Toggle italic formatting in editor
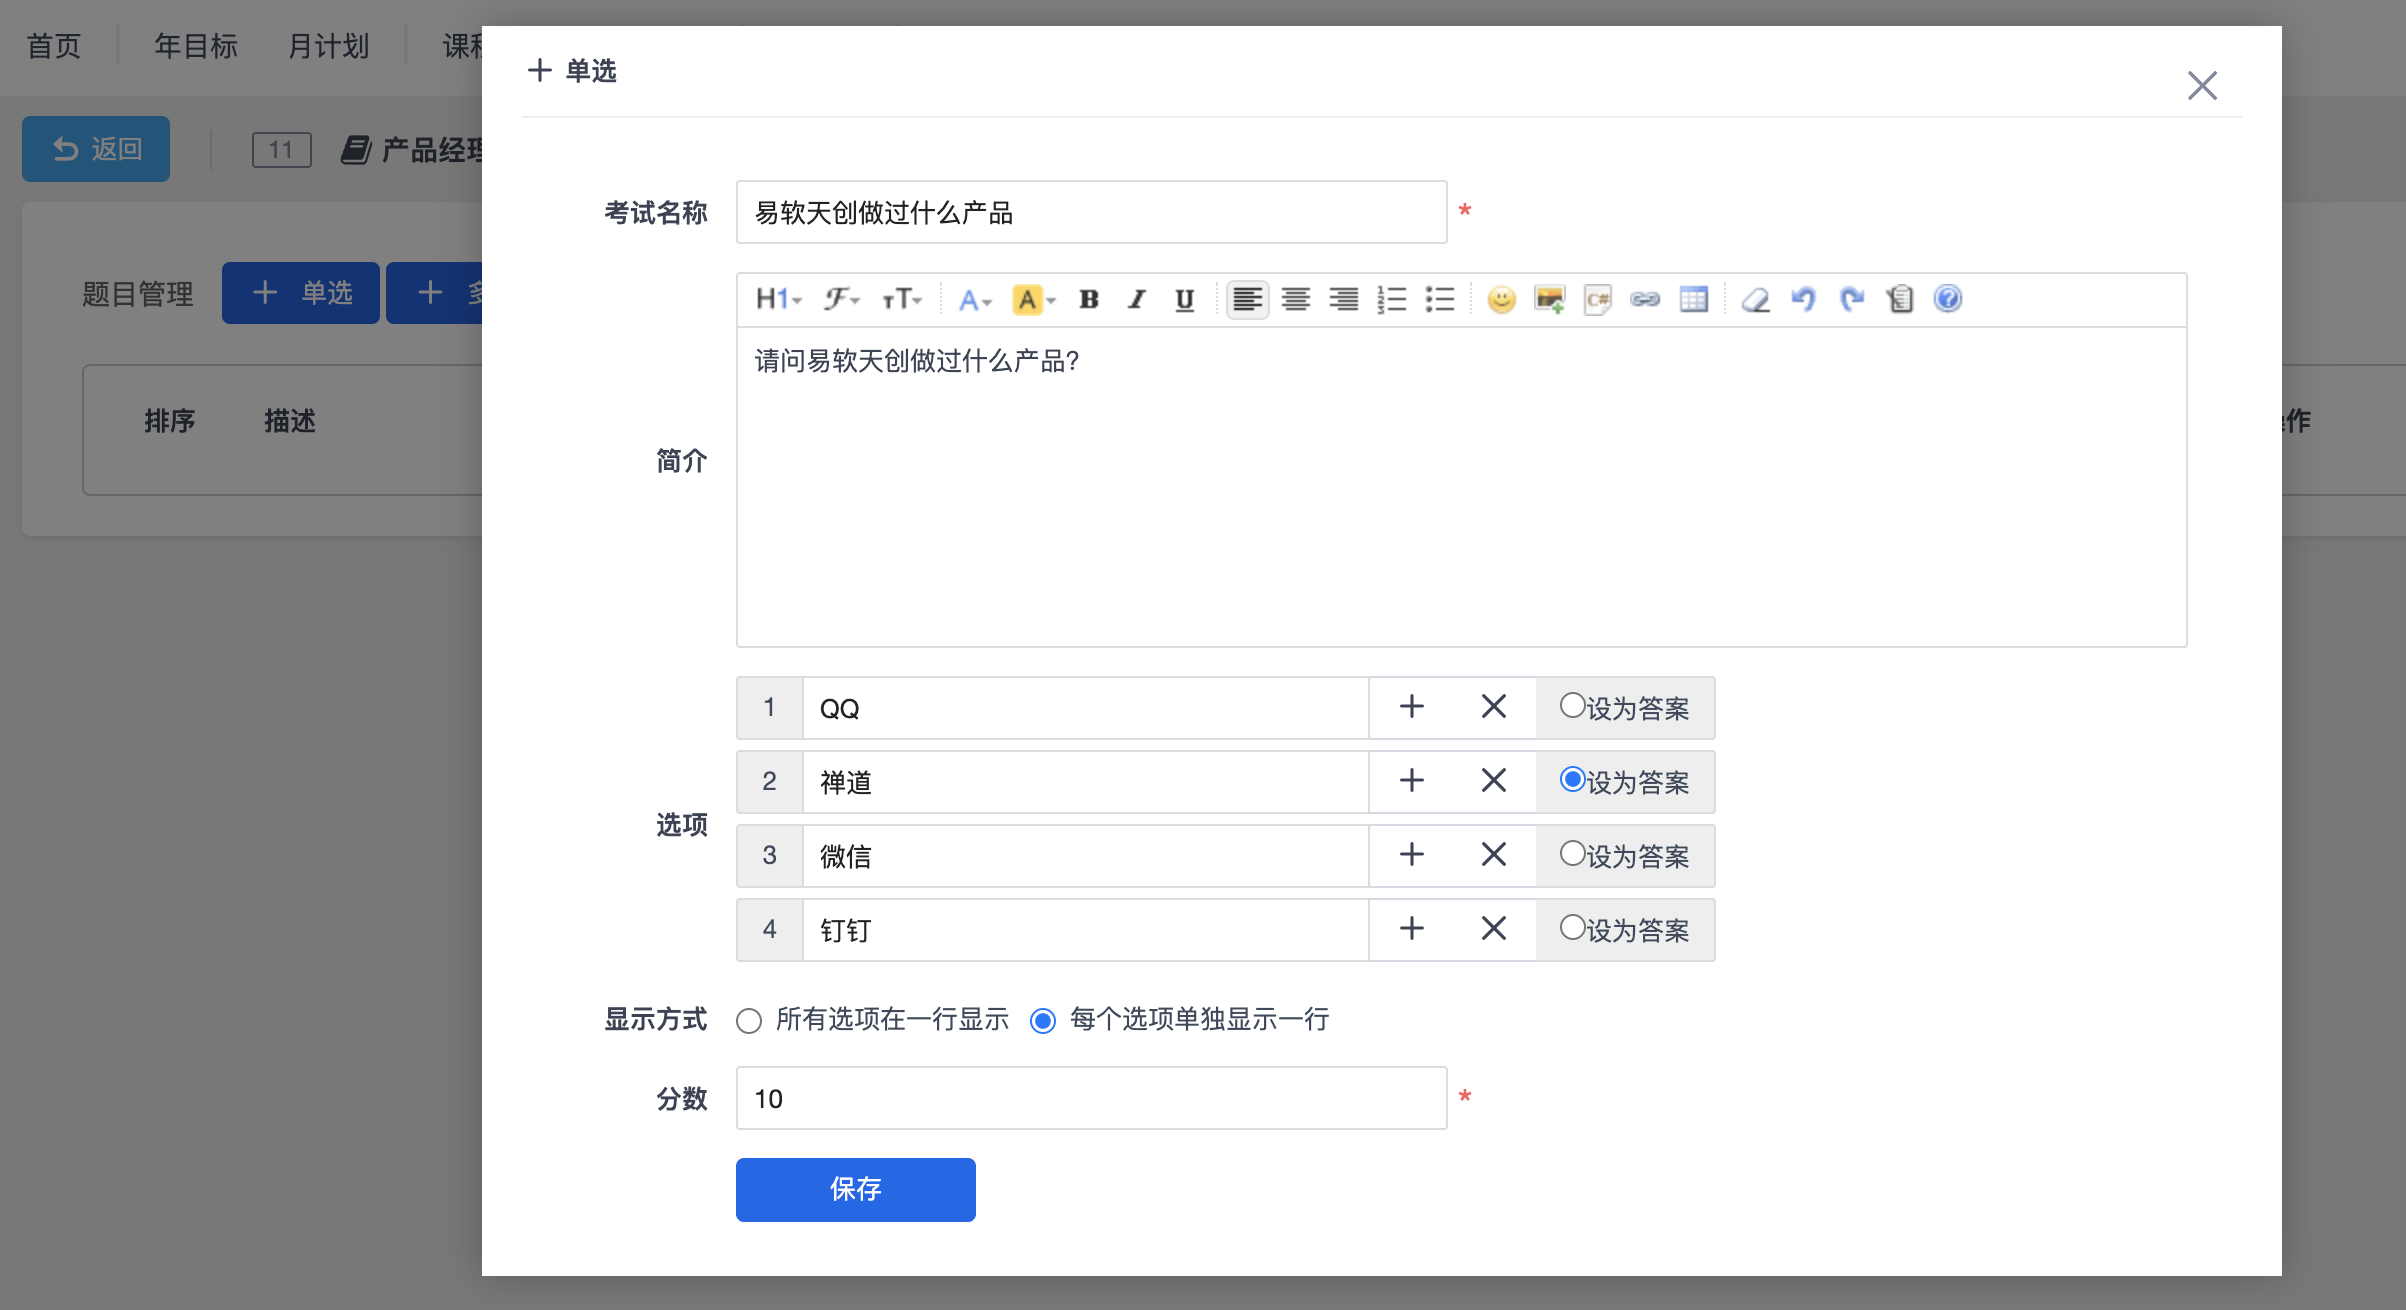Image resolution: width=2406 pixels, height=1310 pixels. (x=1137, y=299)
